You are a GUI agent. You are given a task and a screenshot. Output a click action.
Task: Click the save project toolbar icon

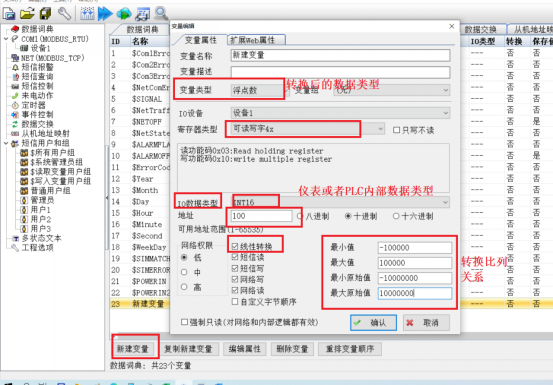tap(45, 14)
